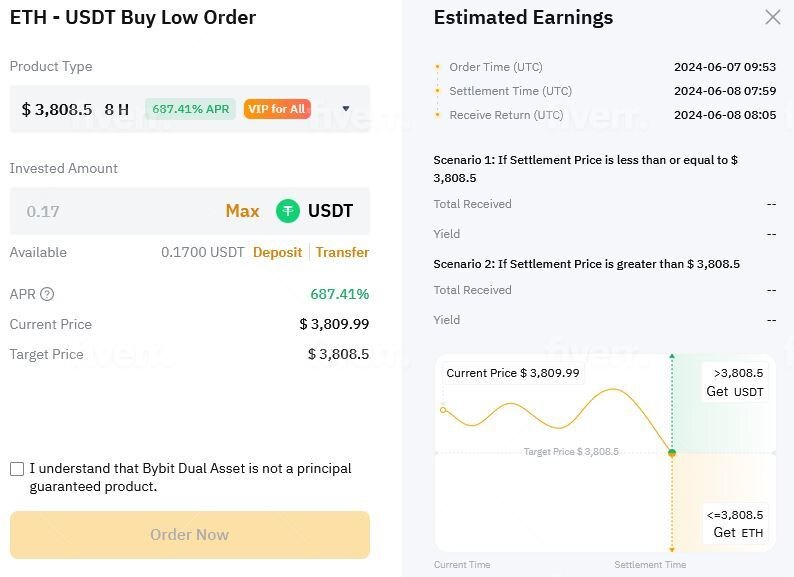This screenshot has height=577, width=794.
Task: Open the Transfer link
Action: tap(342, 252)
